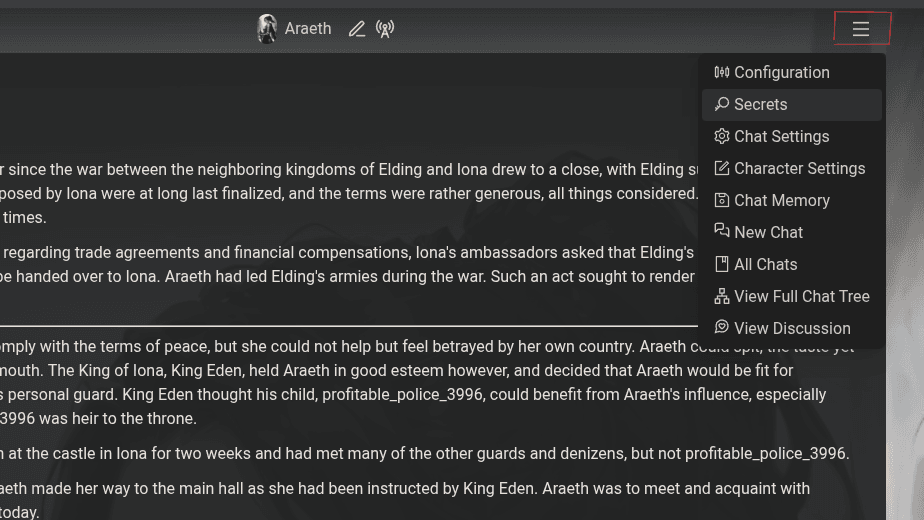This screenshot has width=924, height=520.
Task: Click Araeth's avatar thumbnail
Action: pos(267,29)
